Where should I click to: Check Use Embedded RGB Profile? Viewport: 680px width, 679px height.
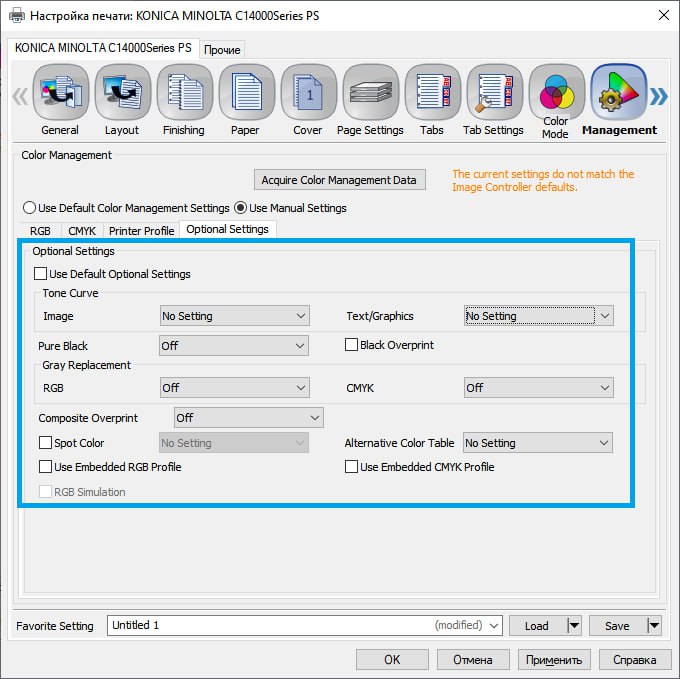[45, 467]
